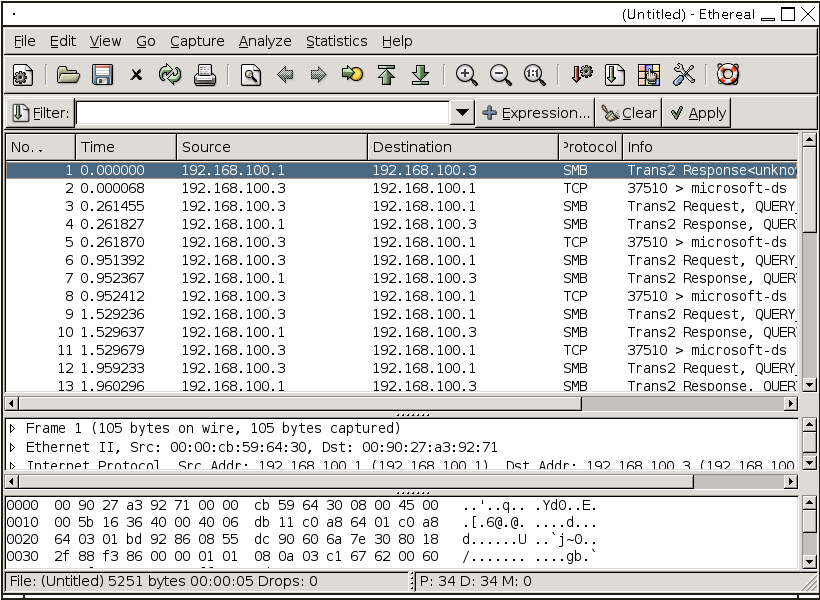Image resolution: width=820 pixels, height=600 pixels.
Task: Open a capture file with folder icon
Action: tap(68, 75)
